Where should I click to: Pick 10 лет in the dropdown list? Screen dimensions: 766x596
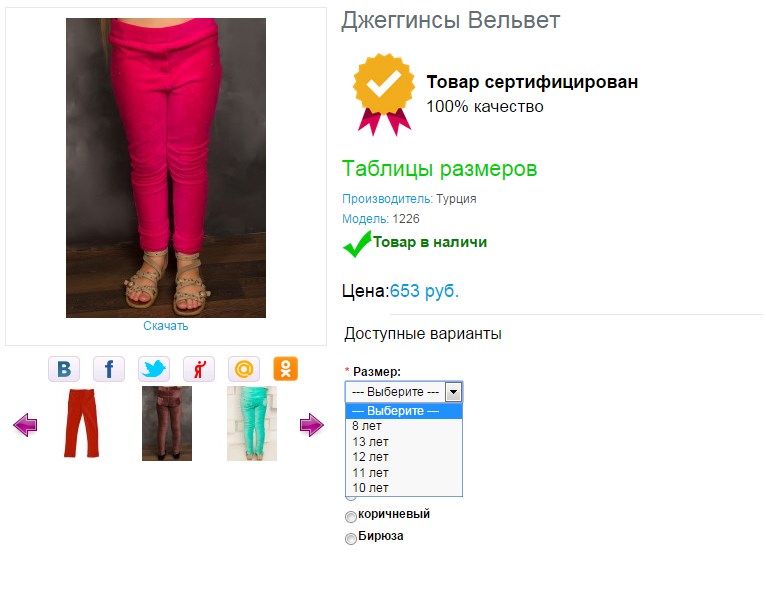click(x=404, y=488)
